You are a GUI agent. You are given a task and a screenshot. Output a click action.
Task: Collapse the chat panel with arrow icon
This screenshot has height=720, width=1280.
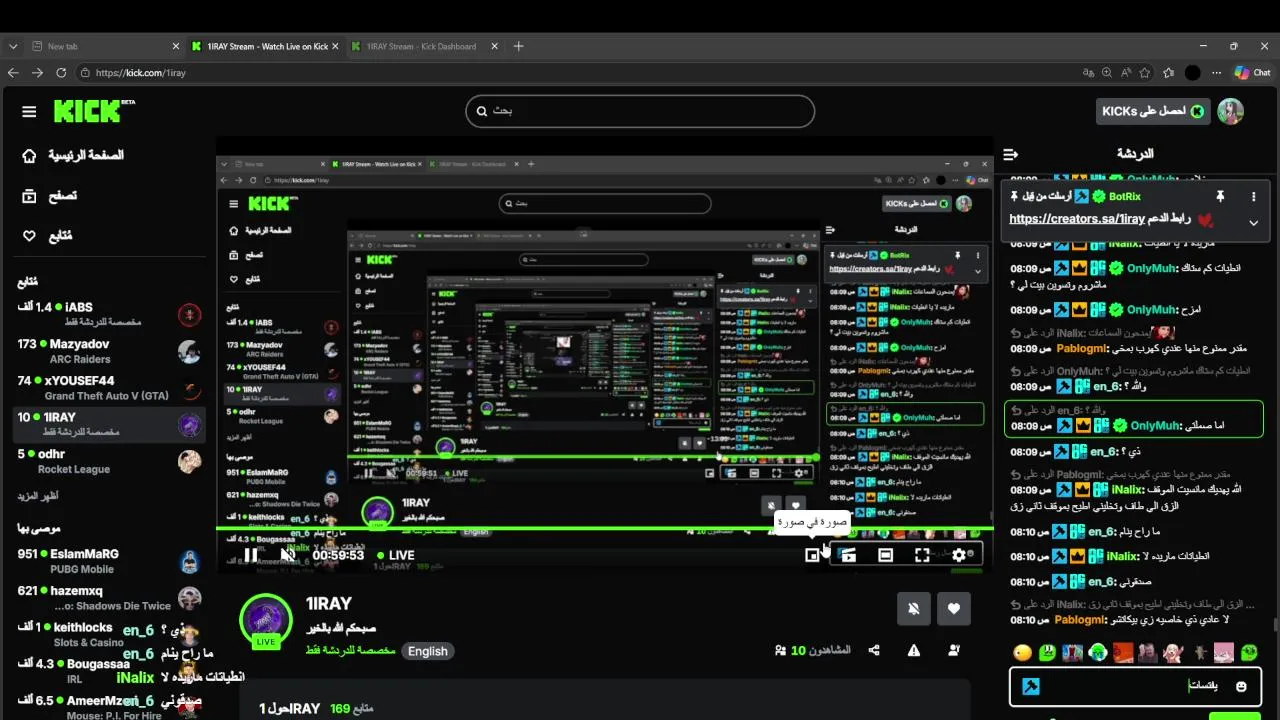pos(1010,154)
